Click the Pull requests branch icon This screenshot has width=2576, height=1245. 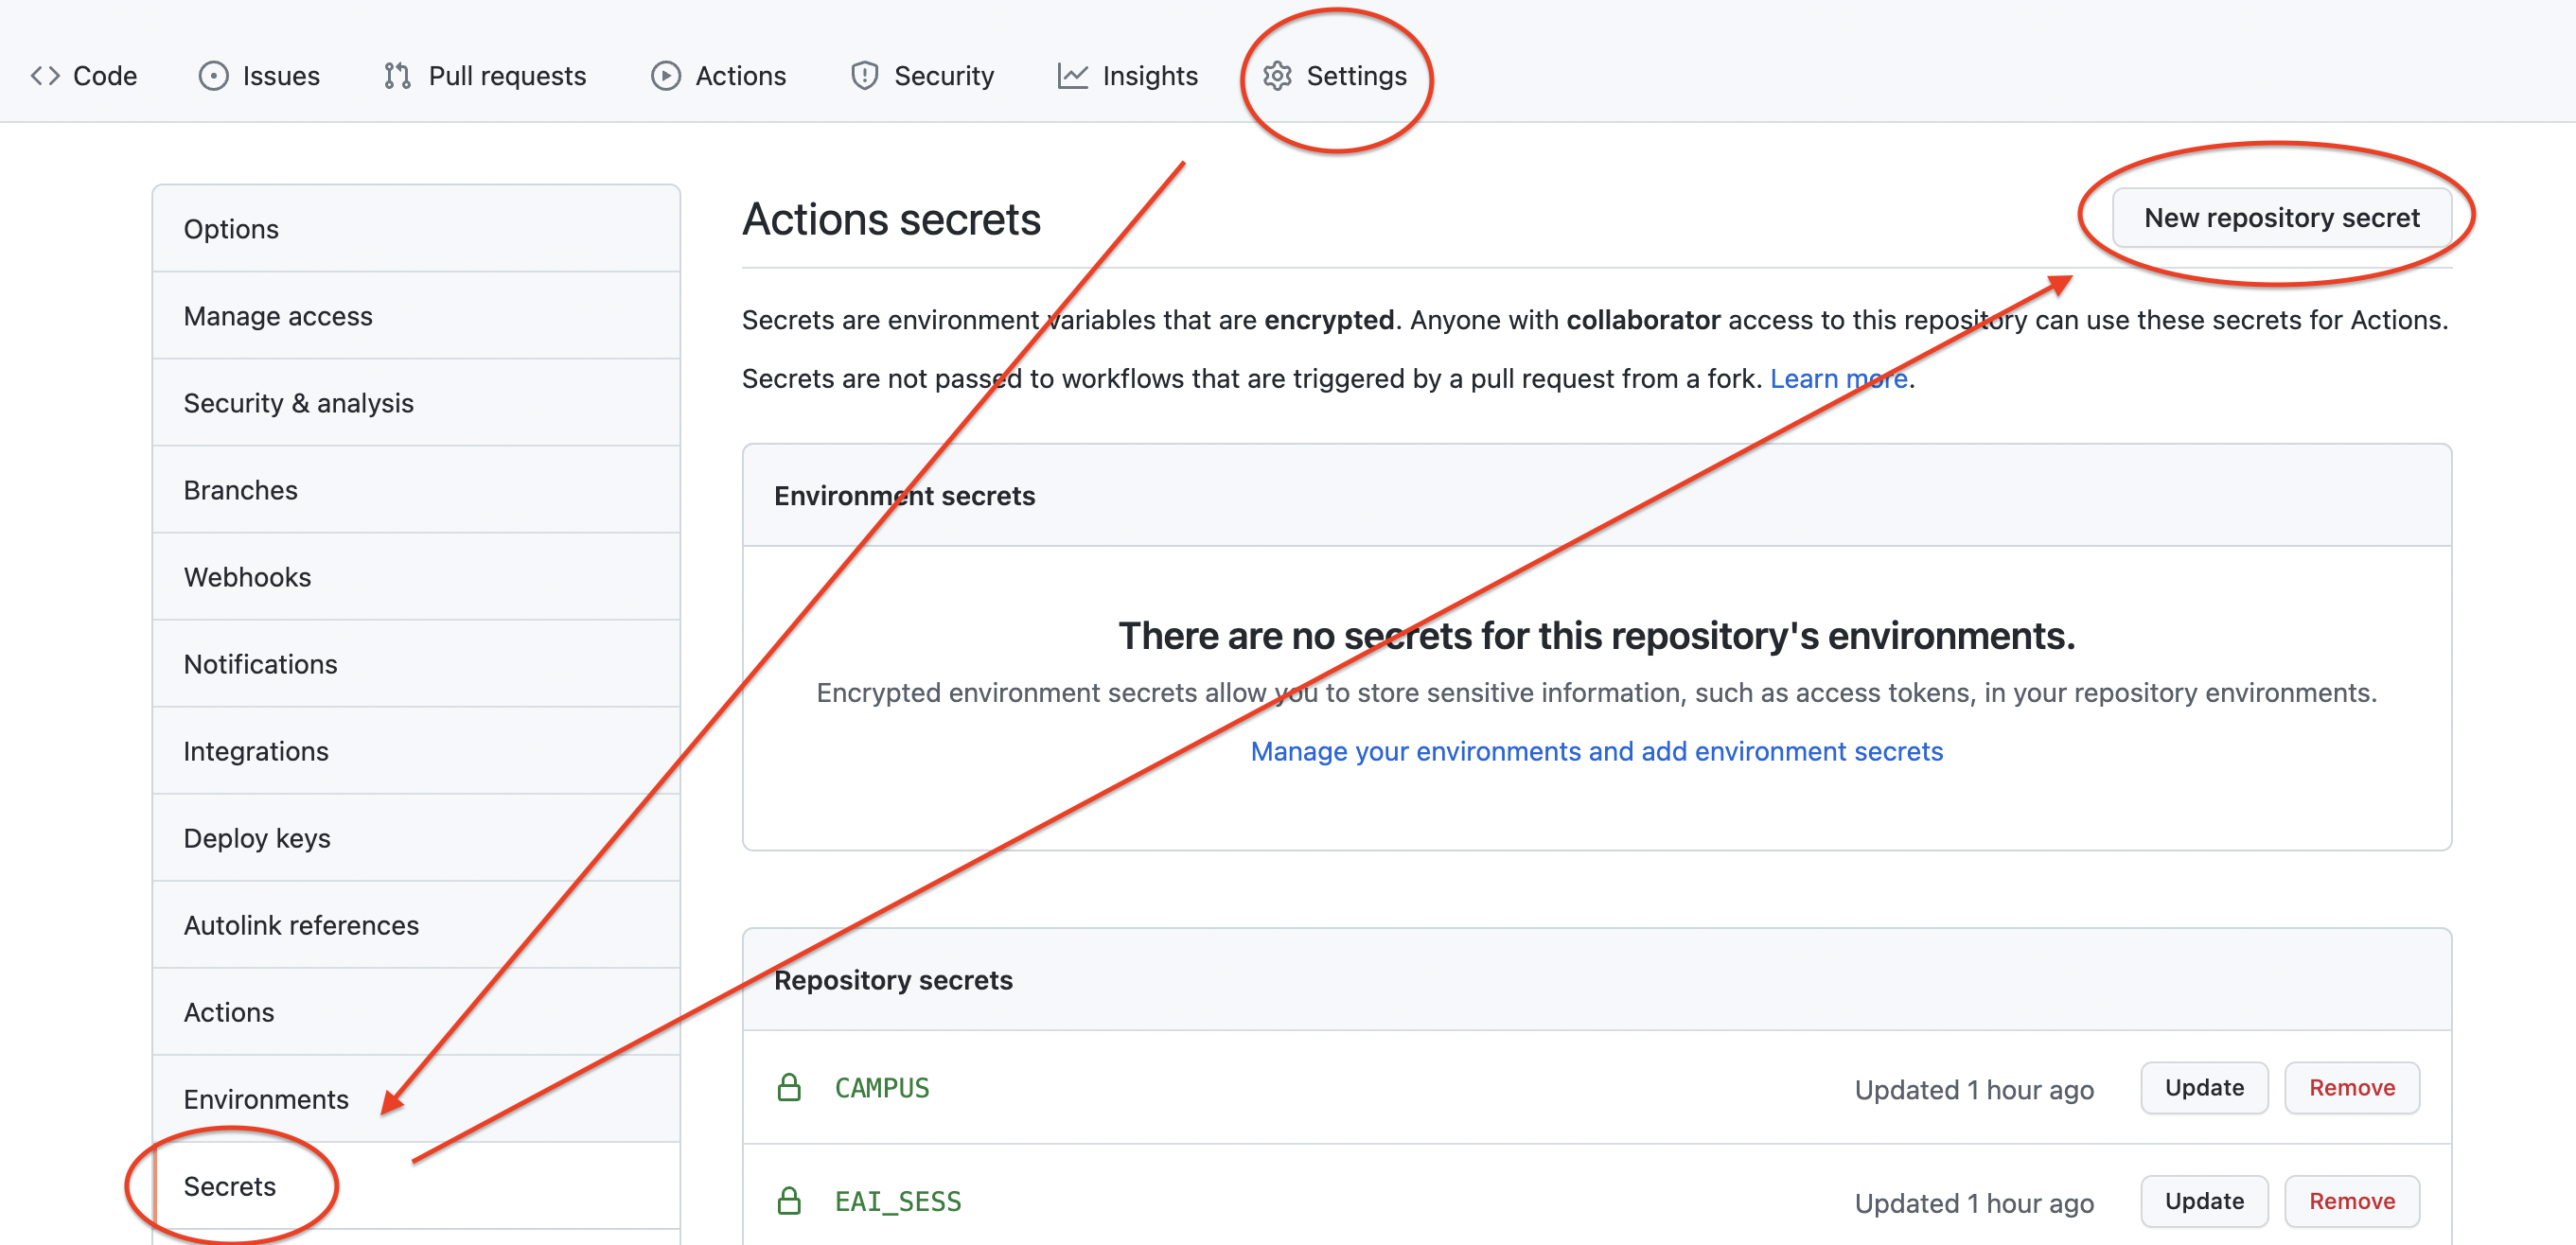click(x=397, y=76)
